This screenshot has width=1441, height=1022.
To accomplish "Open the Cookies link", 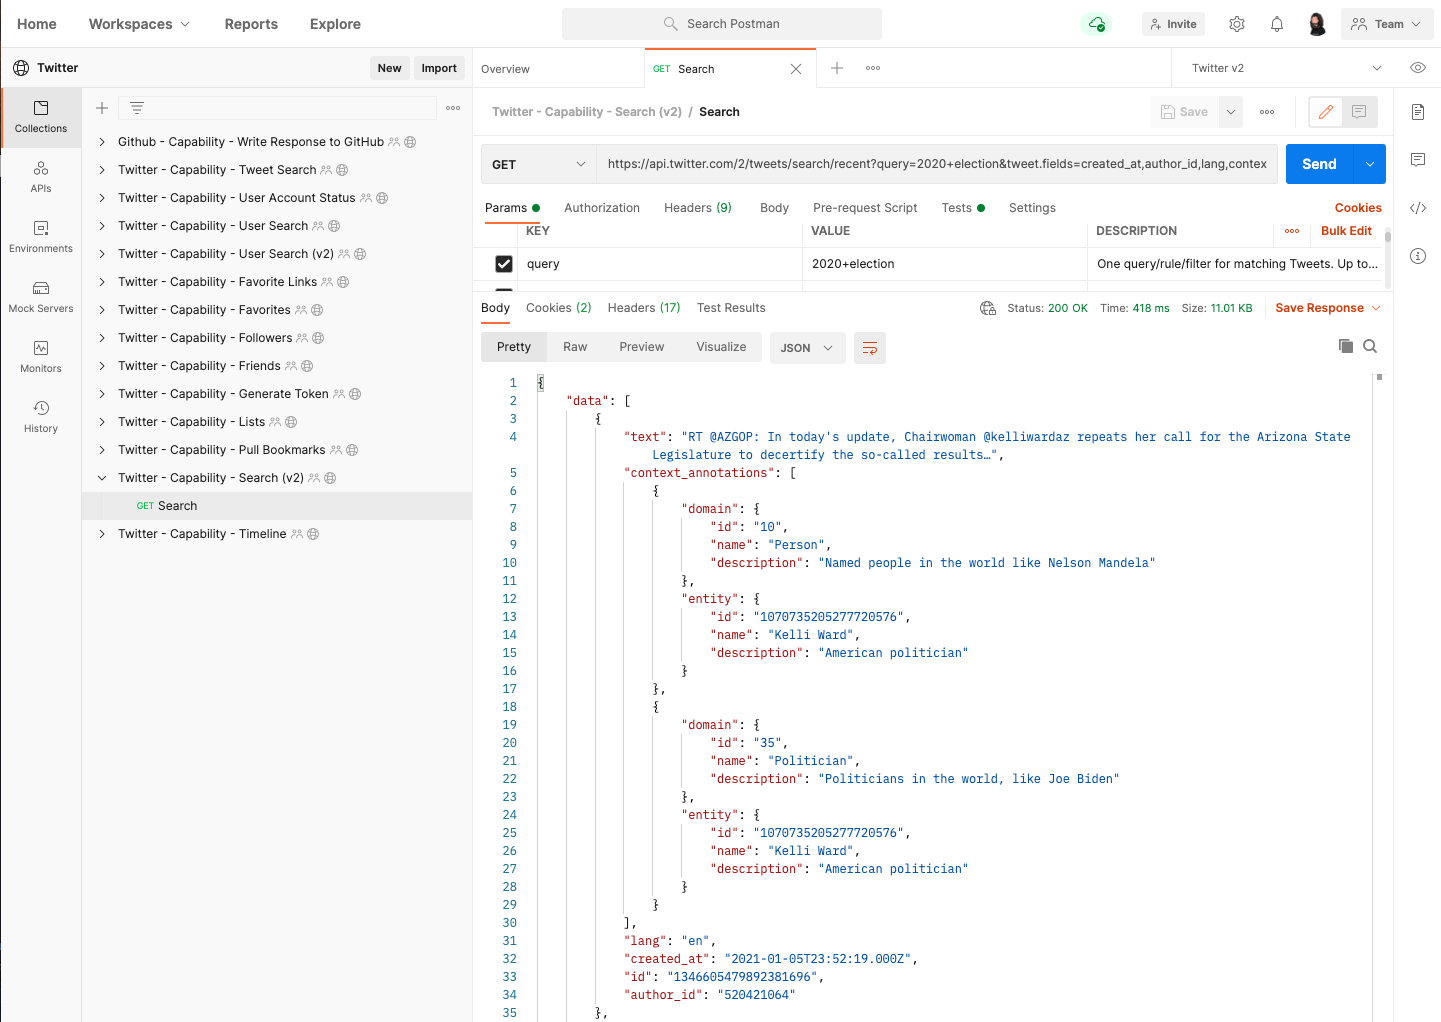I will pyautogui.click(x=1358, y=208).
